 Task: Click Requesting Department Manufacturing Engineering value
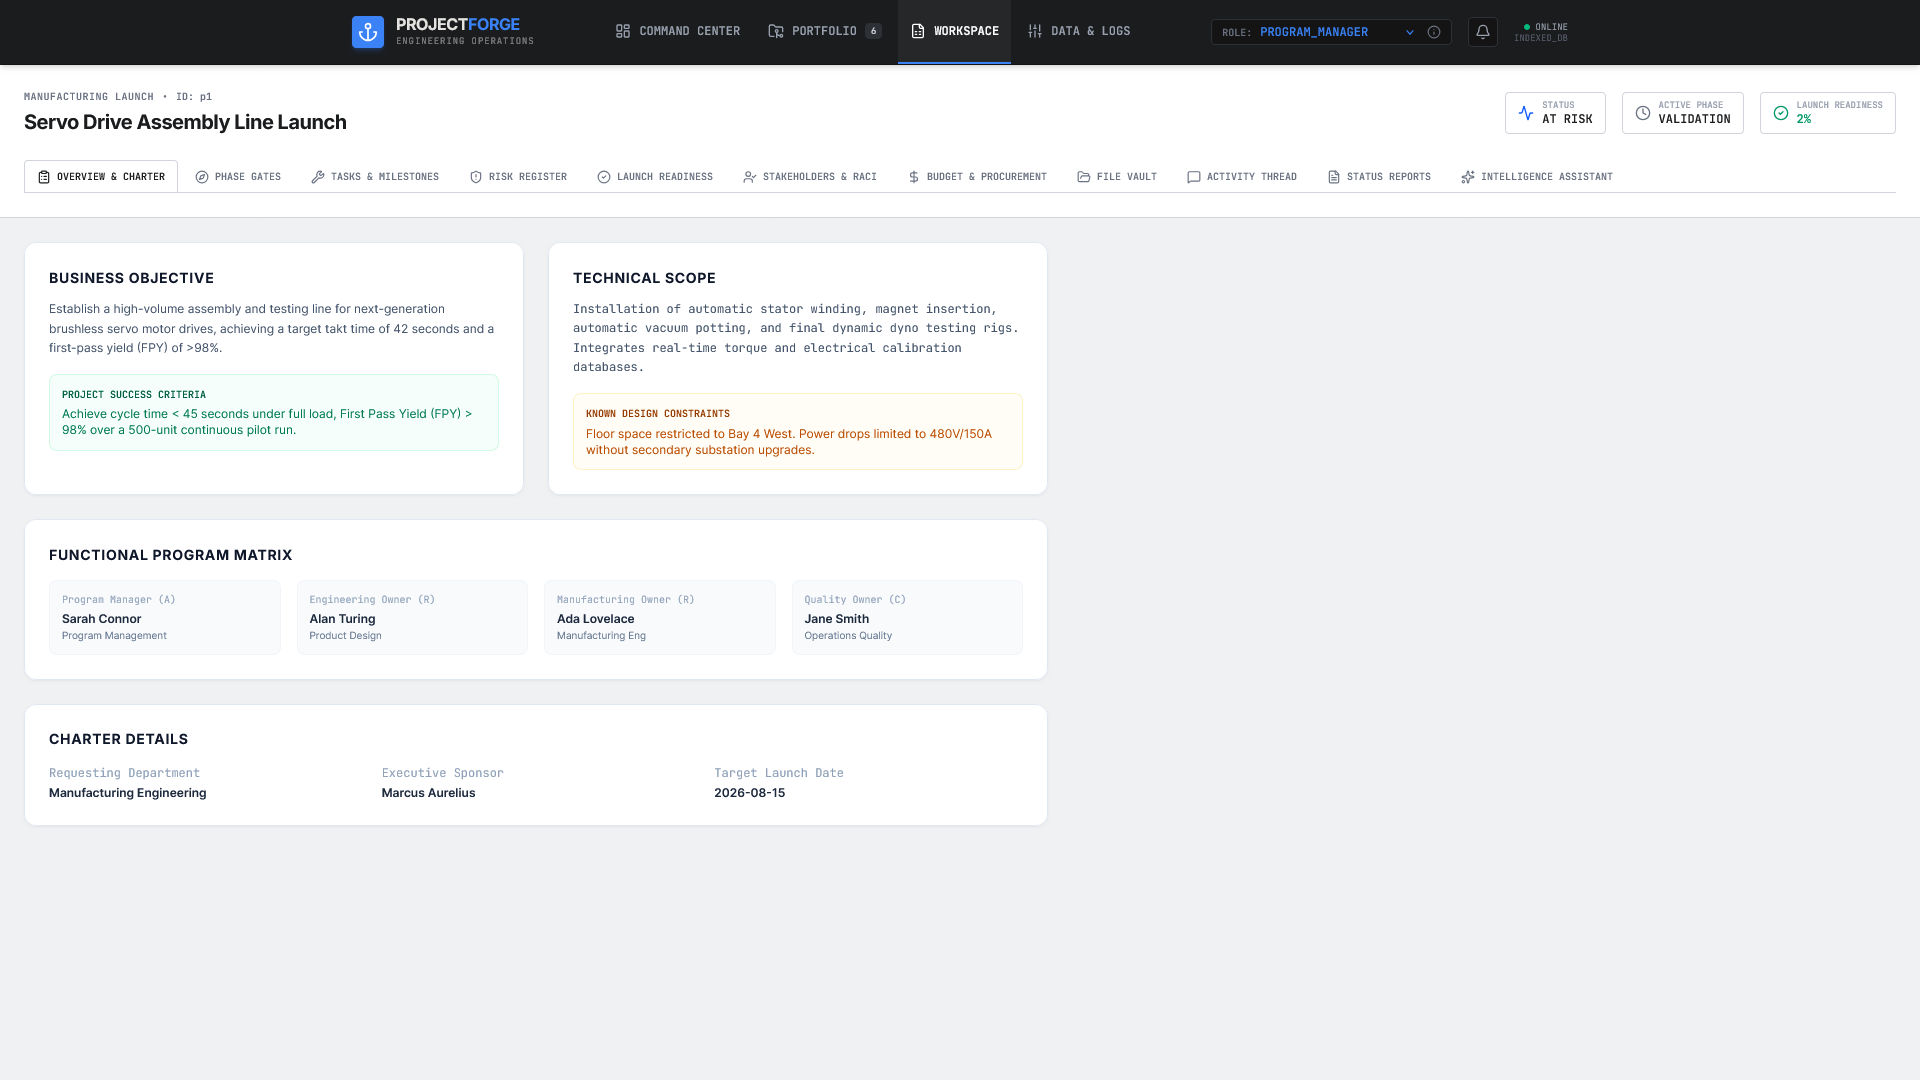click(128, 793)
